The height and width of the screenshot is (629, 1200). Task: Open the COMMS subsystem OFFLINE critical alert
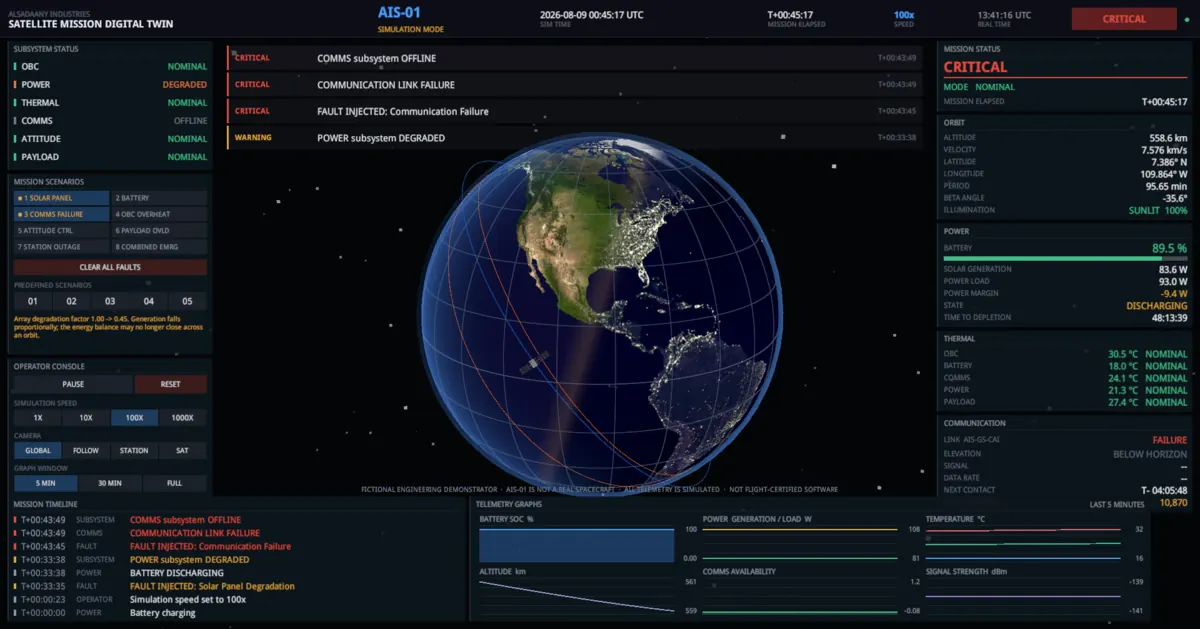(575, 58)
